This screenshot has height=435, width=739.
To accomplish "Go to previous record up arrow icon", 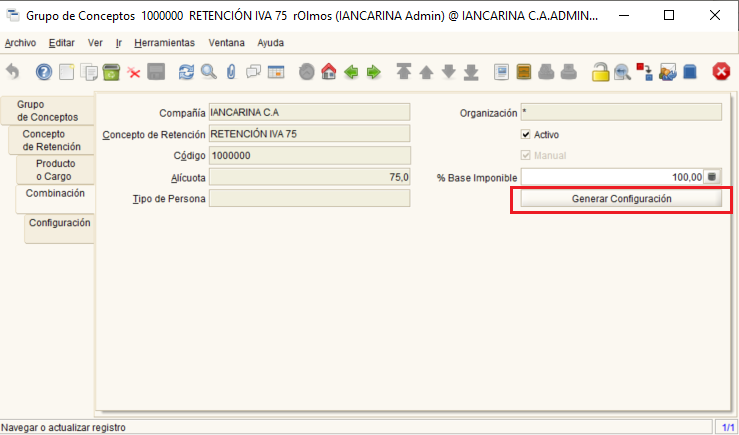I will pyautogui.click(x=426, y=72).
